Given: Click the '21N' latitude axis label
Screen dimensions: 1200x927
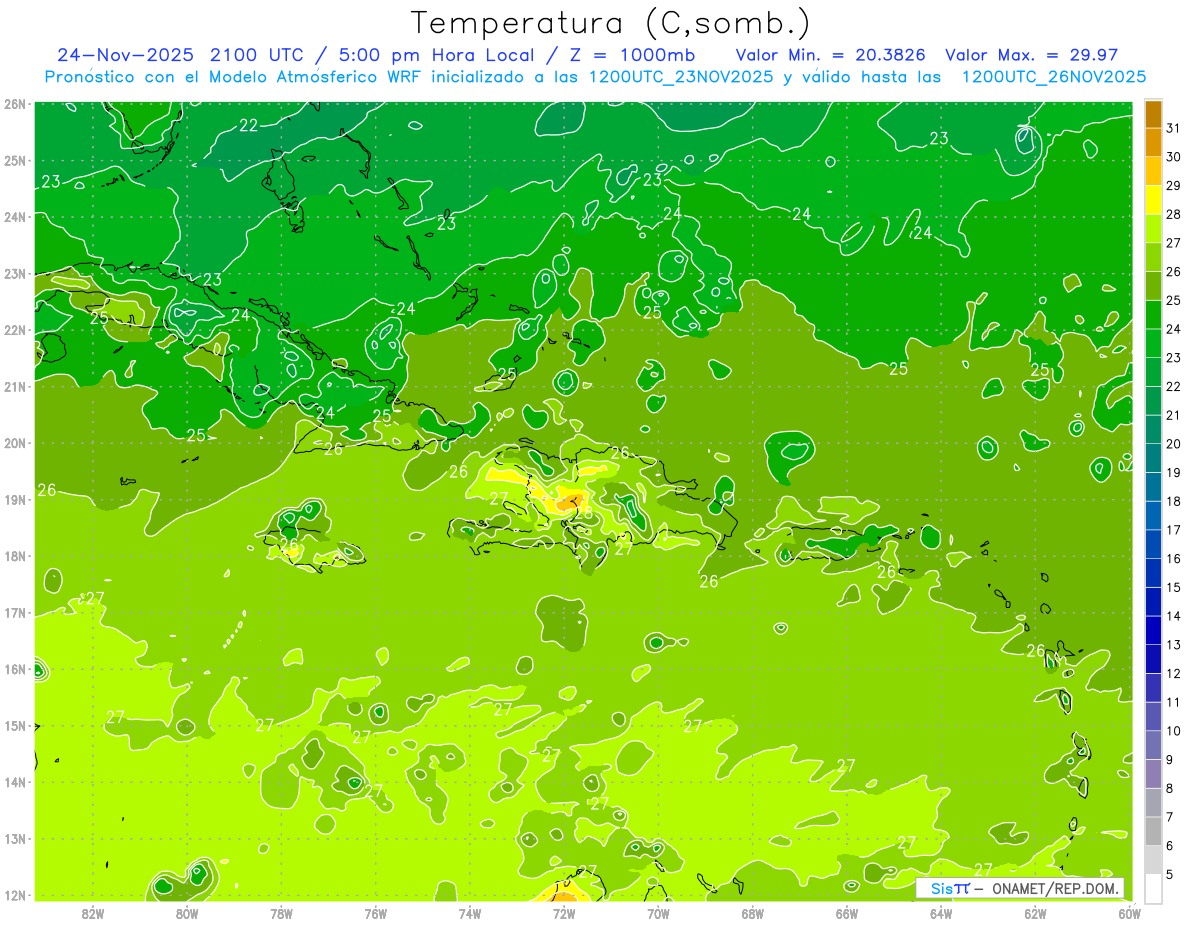Looking at the screenshot, I should tap(15, 386).
